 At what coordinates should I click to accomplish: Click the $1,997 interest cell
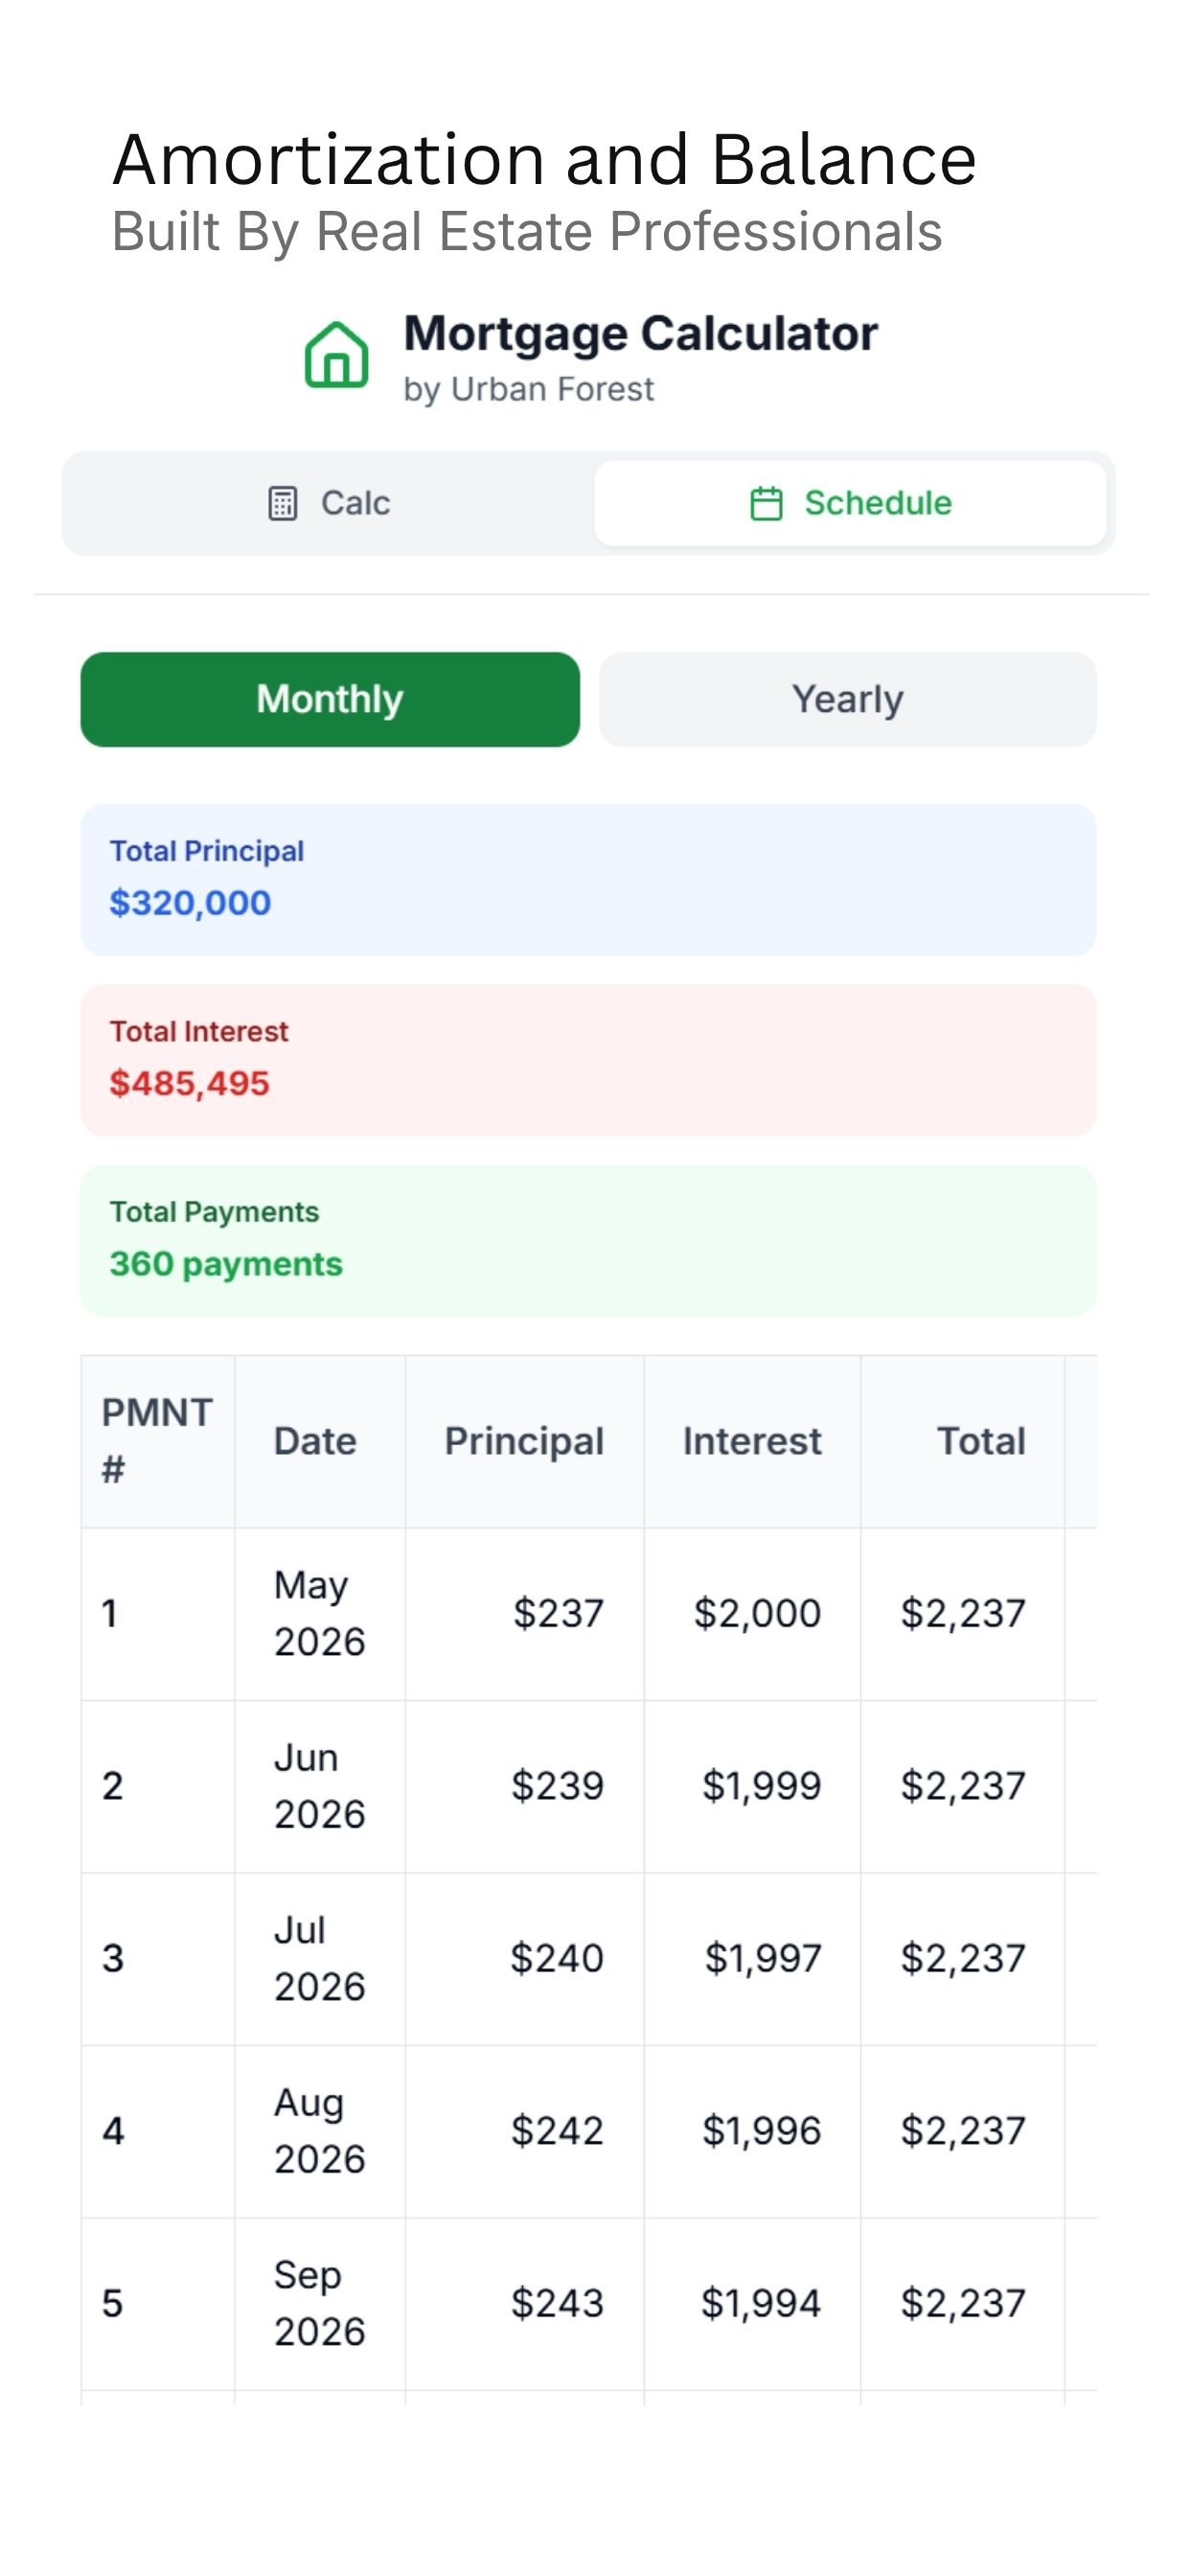(752, 1959)
